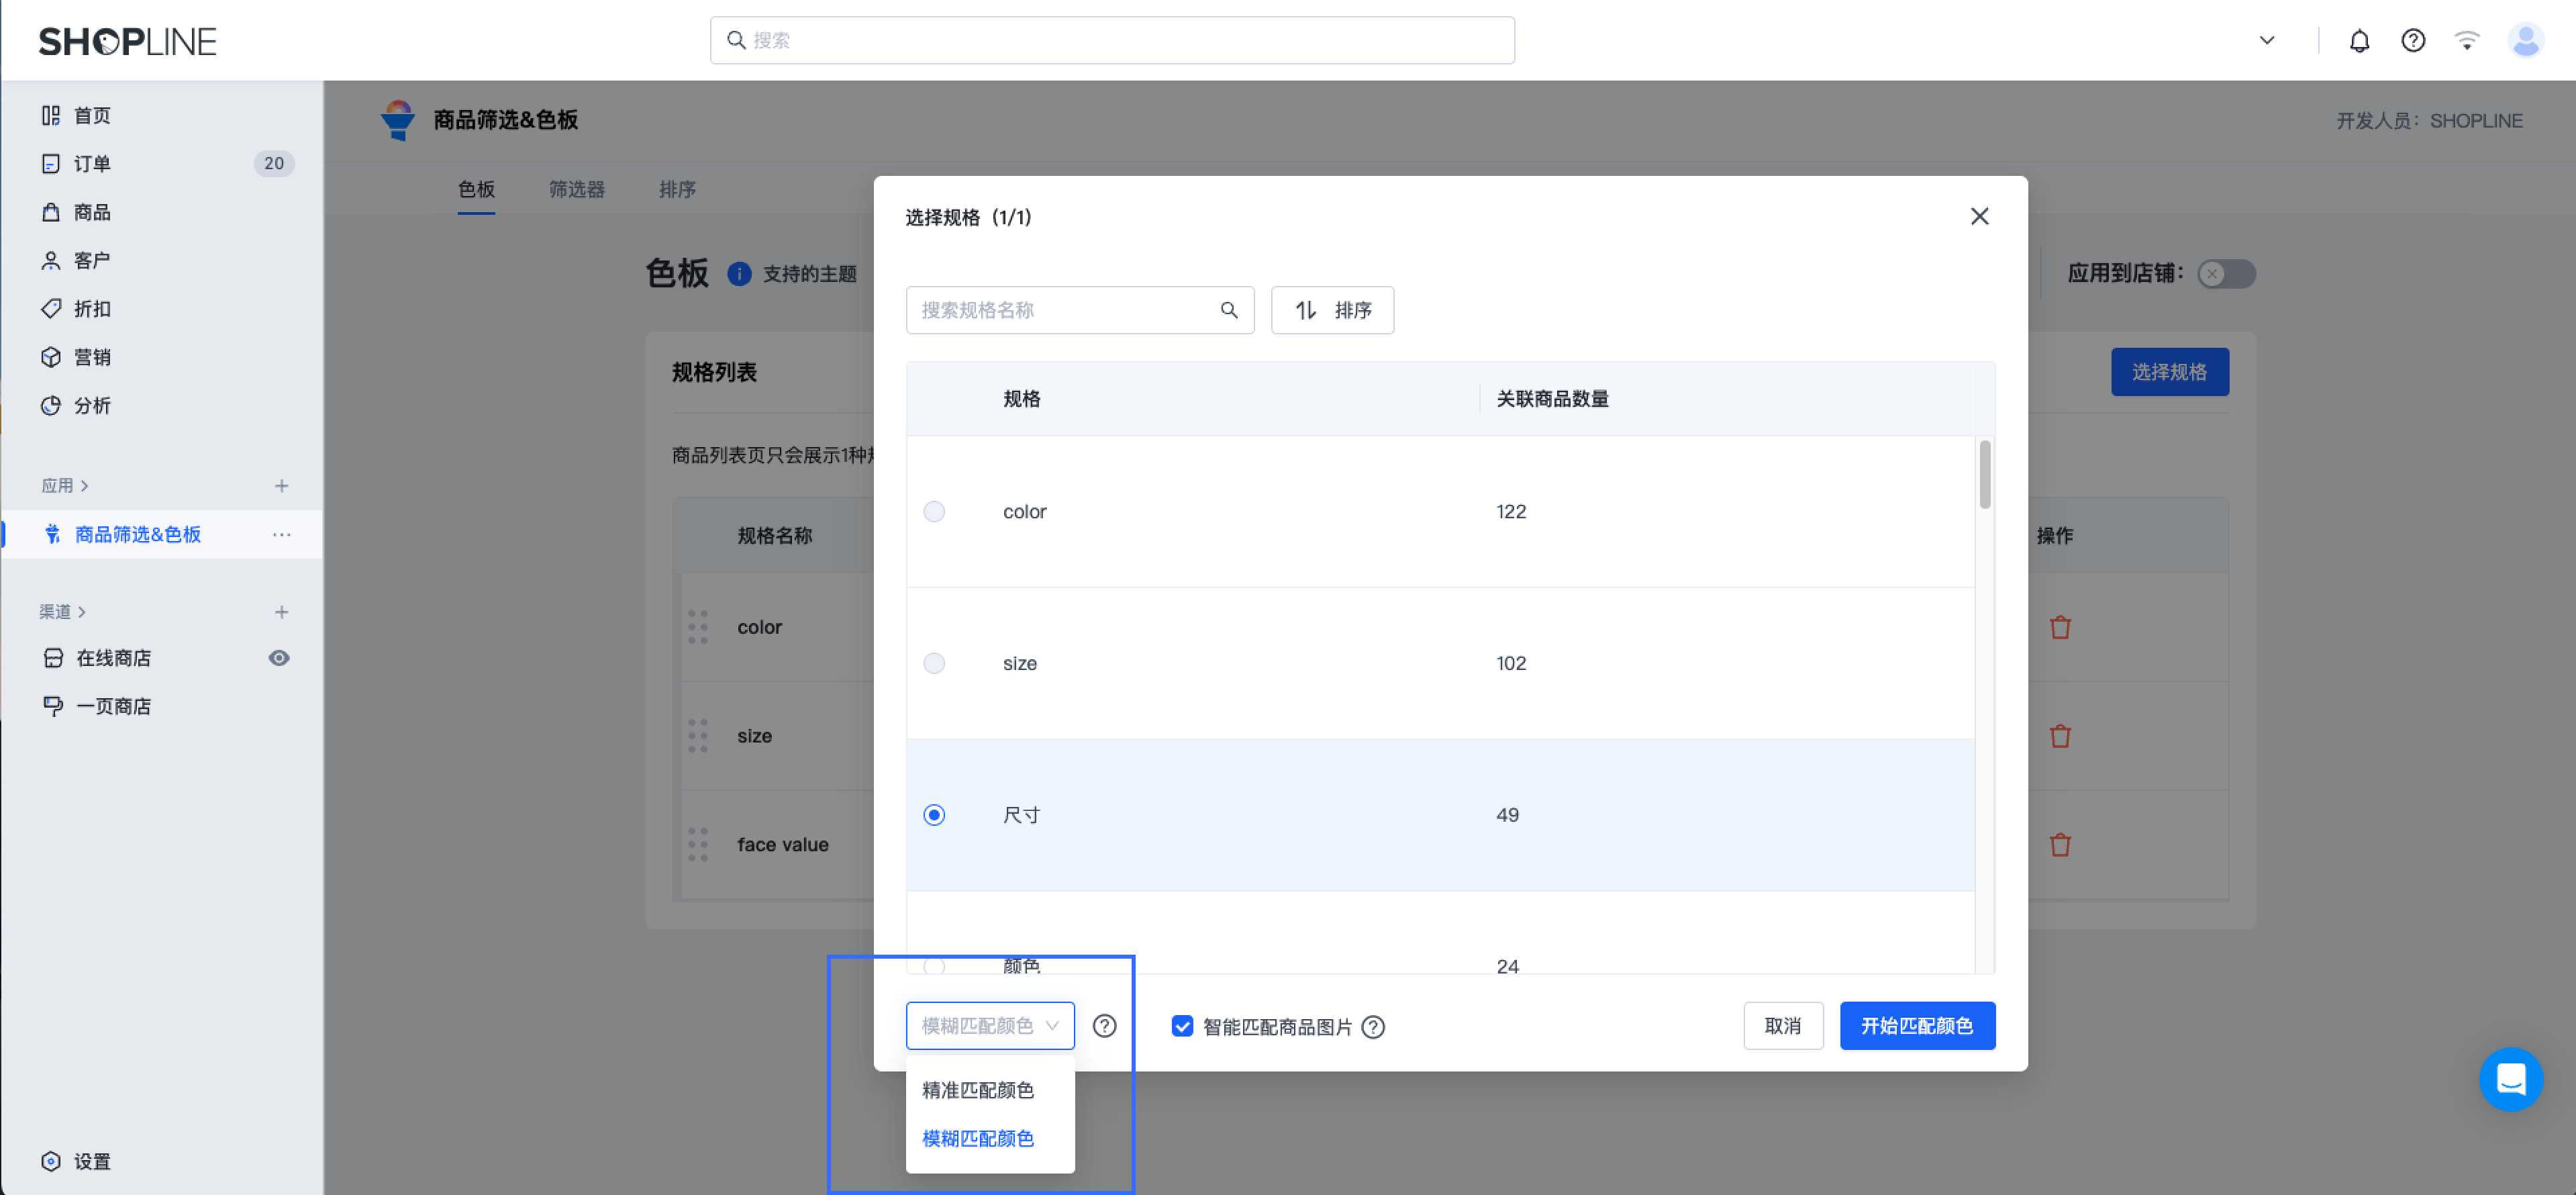Open the notifications bell
2576x1195 pixels.
click(x=2359, y=40)
